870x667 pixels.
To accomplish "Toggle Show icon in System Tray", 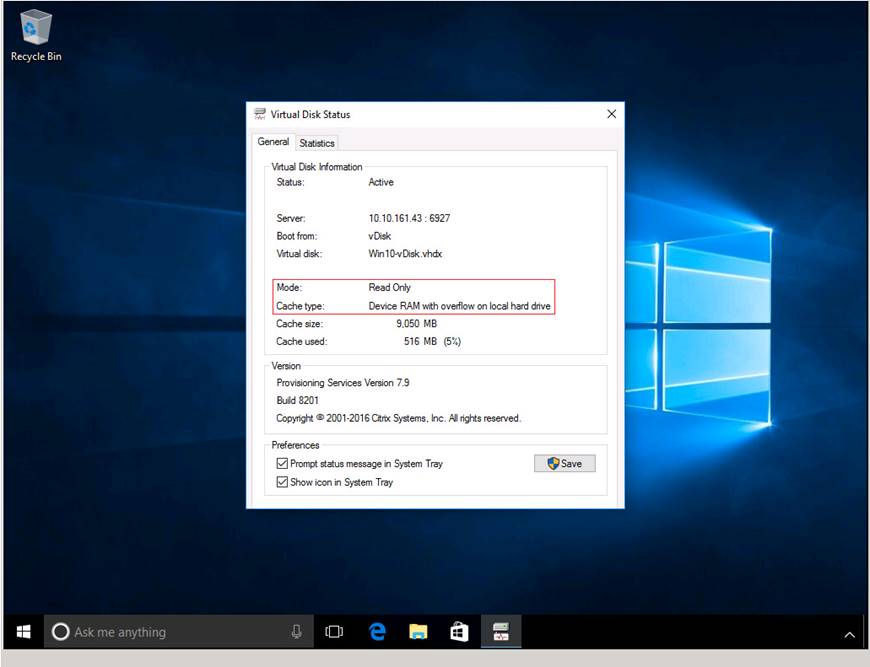I will pos(282,482).
